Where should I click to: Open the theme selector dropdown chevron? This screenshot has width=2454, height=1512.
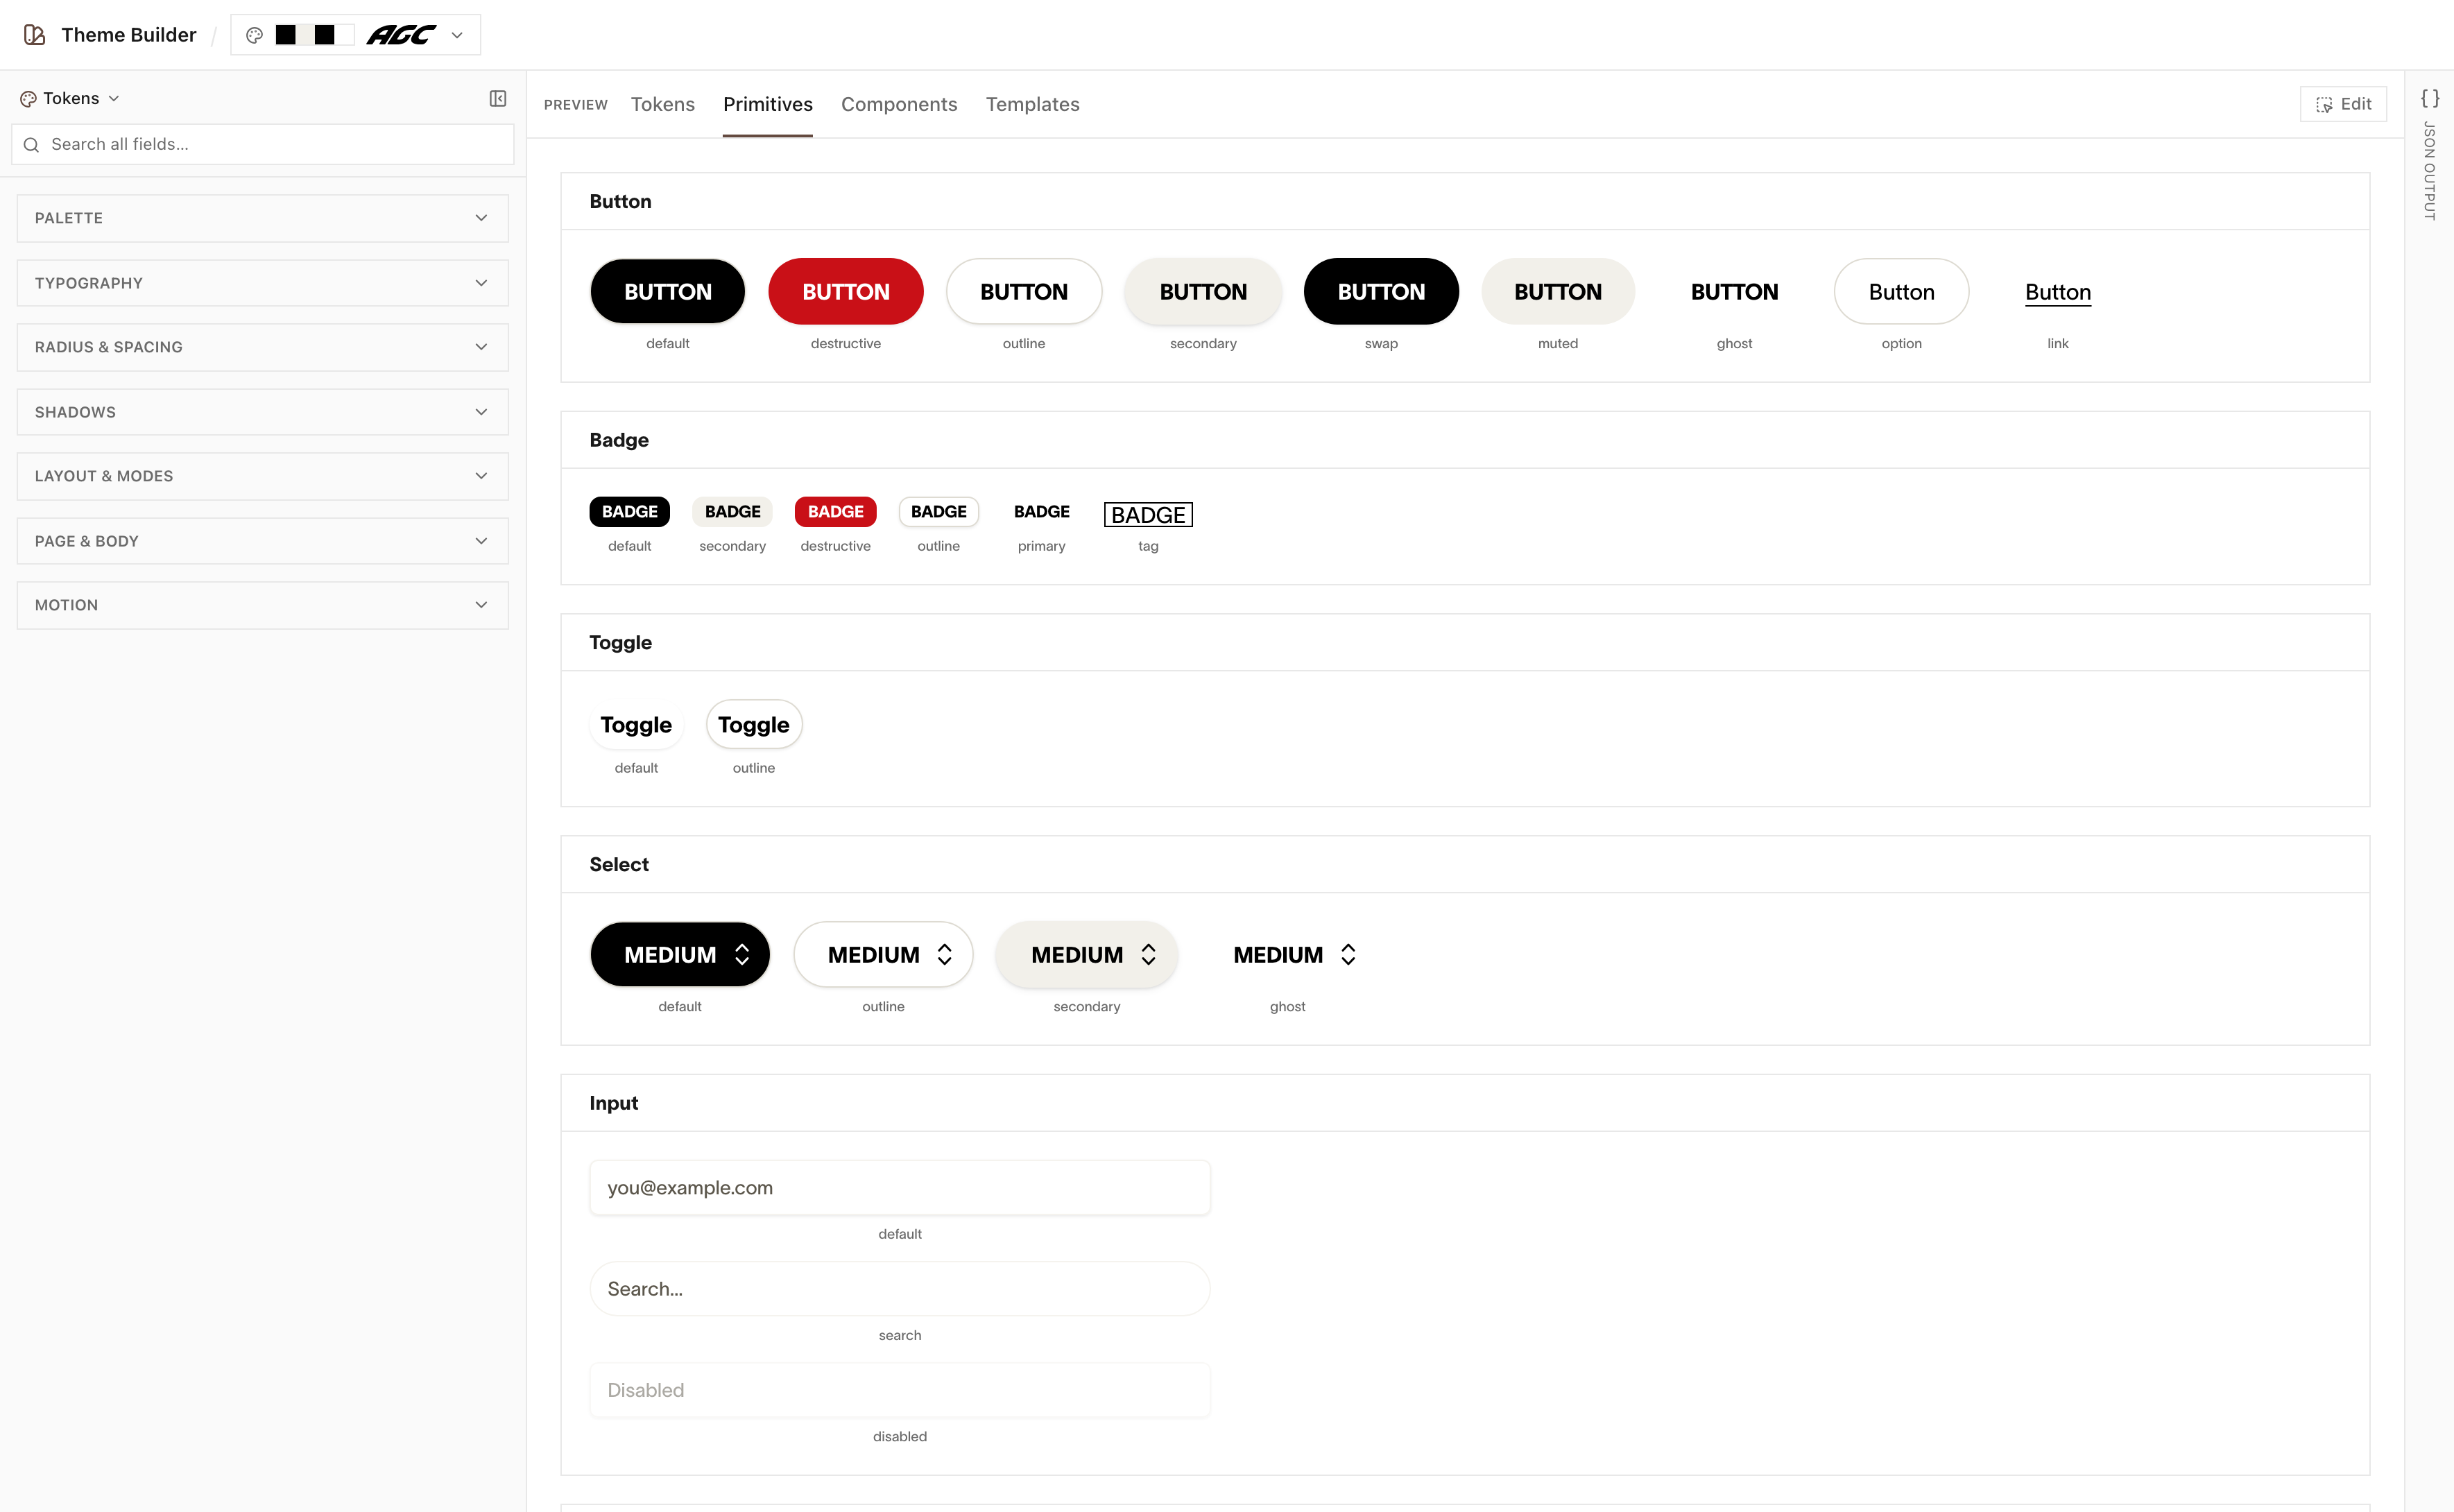tap(457, 35)
